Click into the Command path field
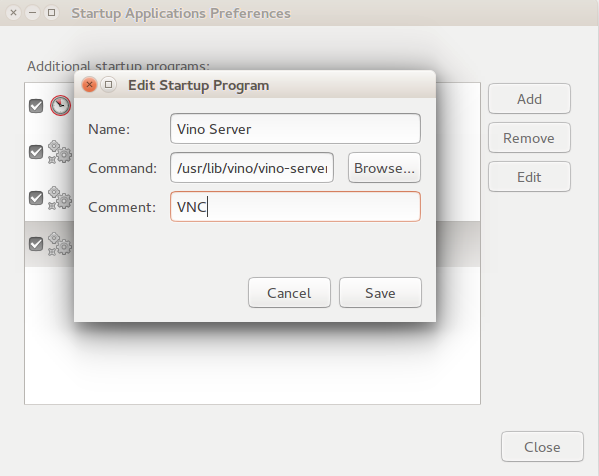This screenshot has height=476, width=599. [x=252, y=168]
